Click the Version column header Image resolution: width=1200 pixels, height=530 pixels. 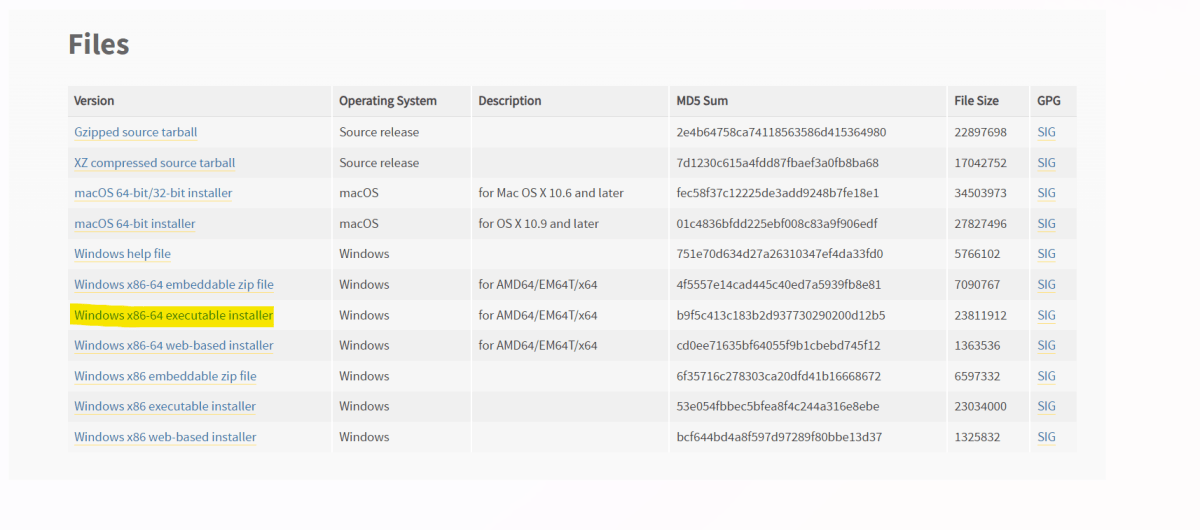94,101
